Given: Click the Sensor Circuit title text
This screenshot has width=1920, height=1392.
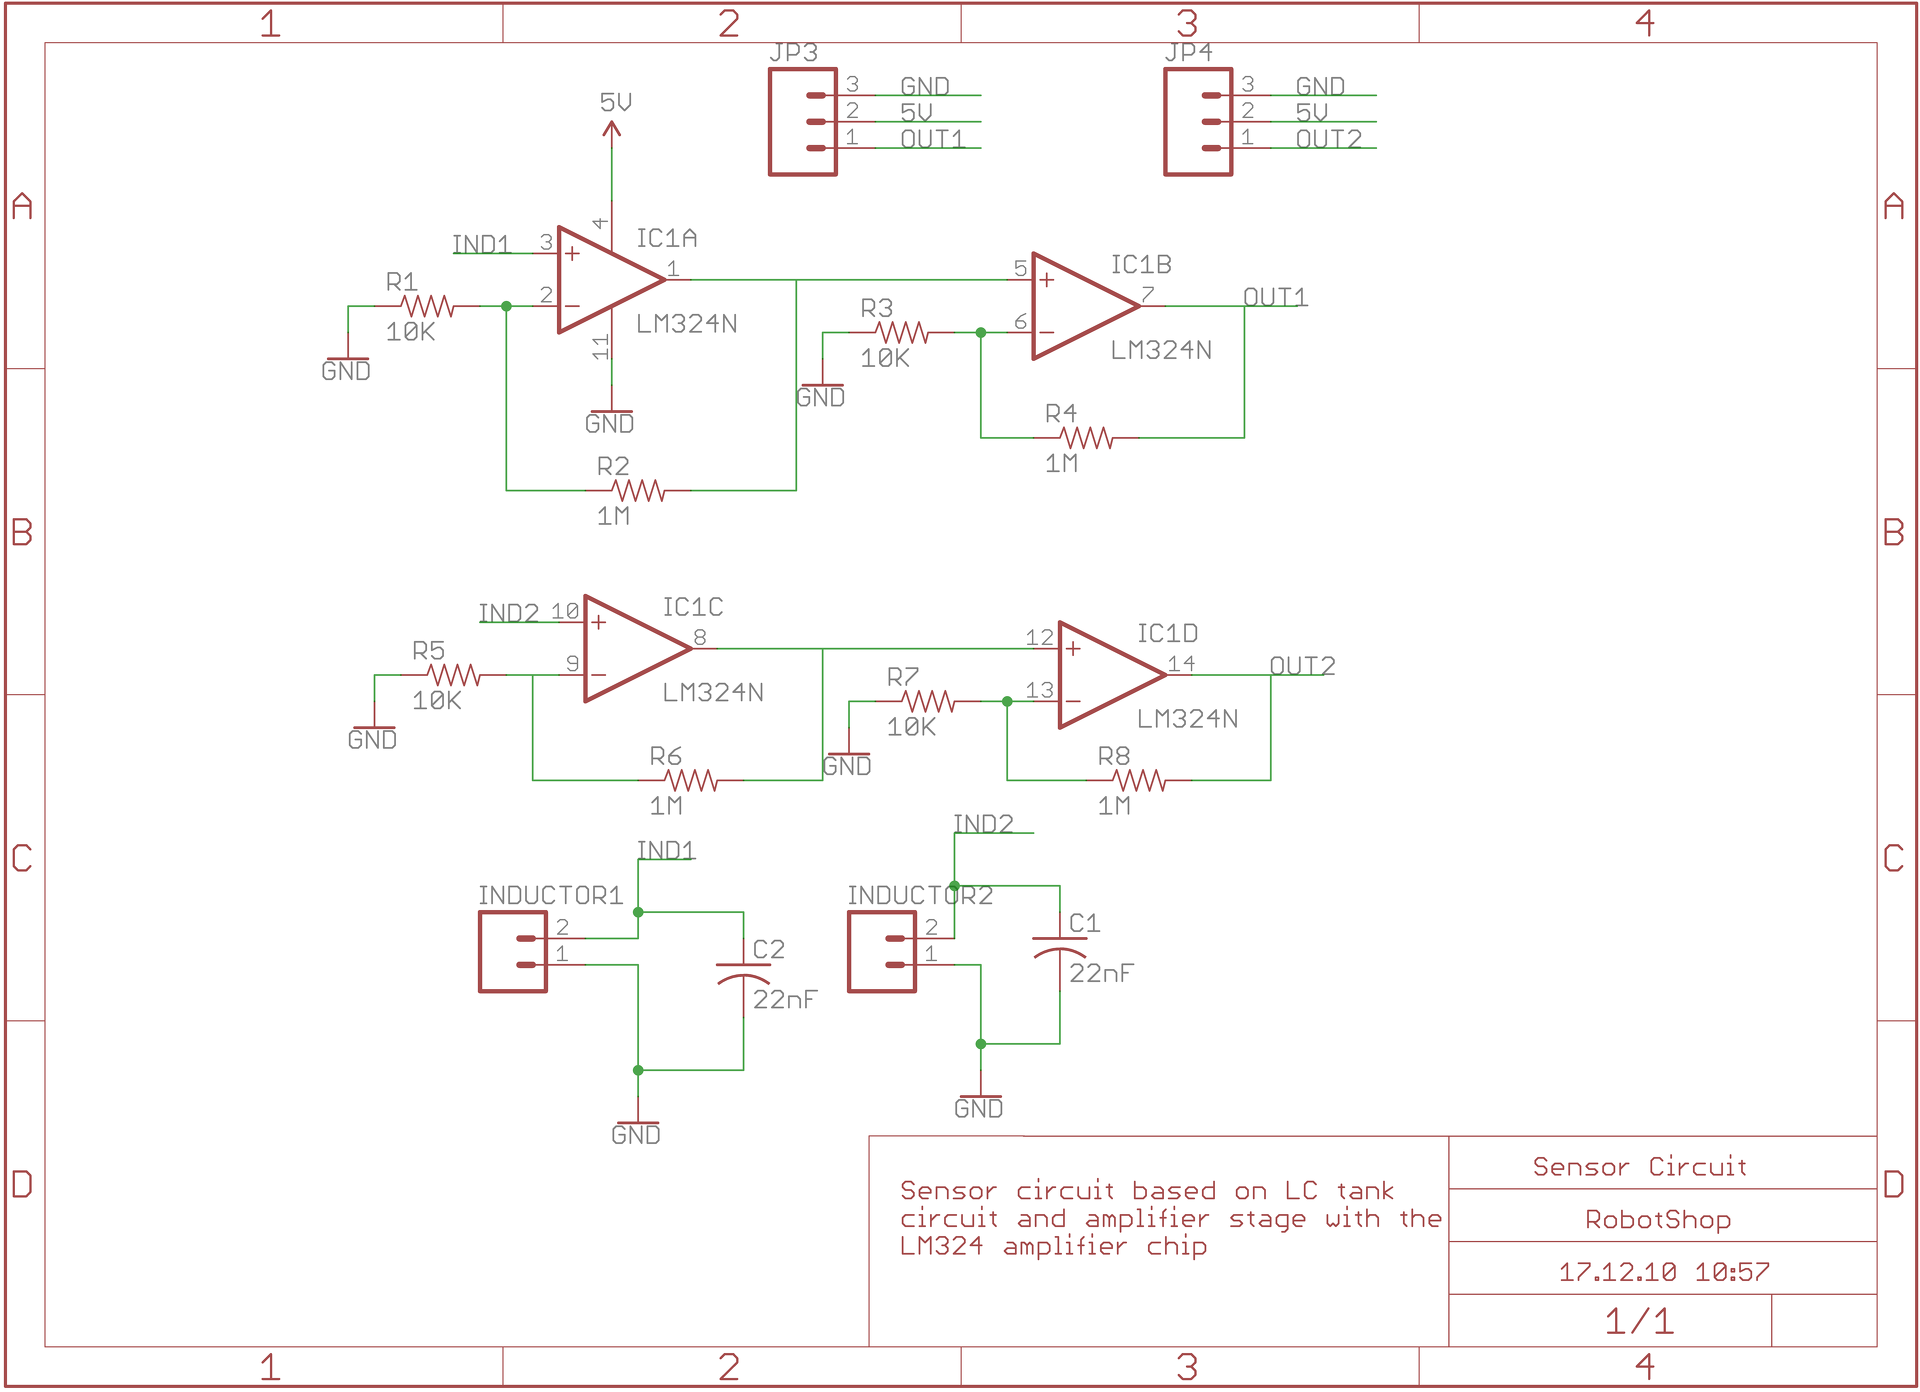Looking at the screenshot, I should click(1639, 1167).
